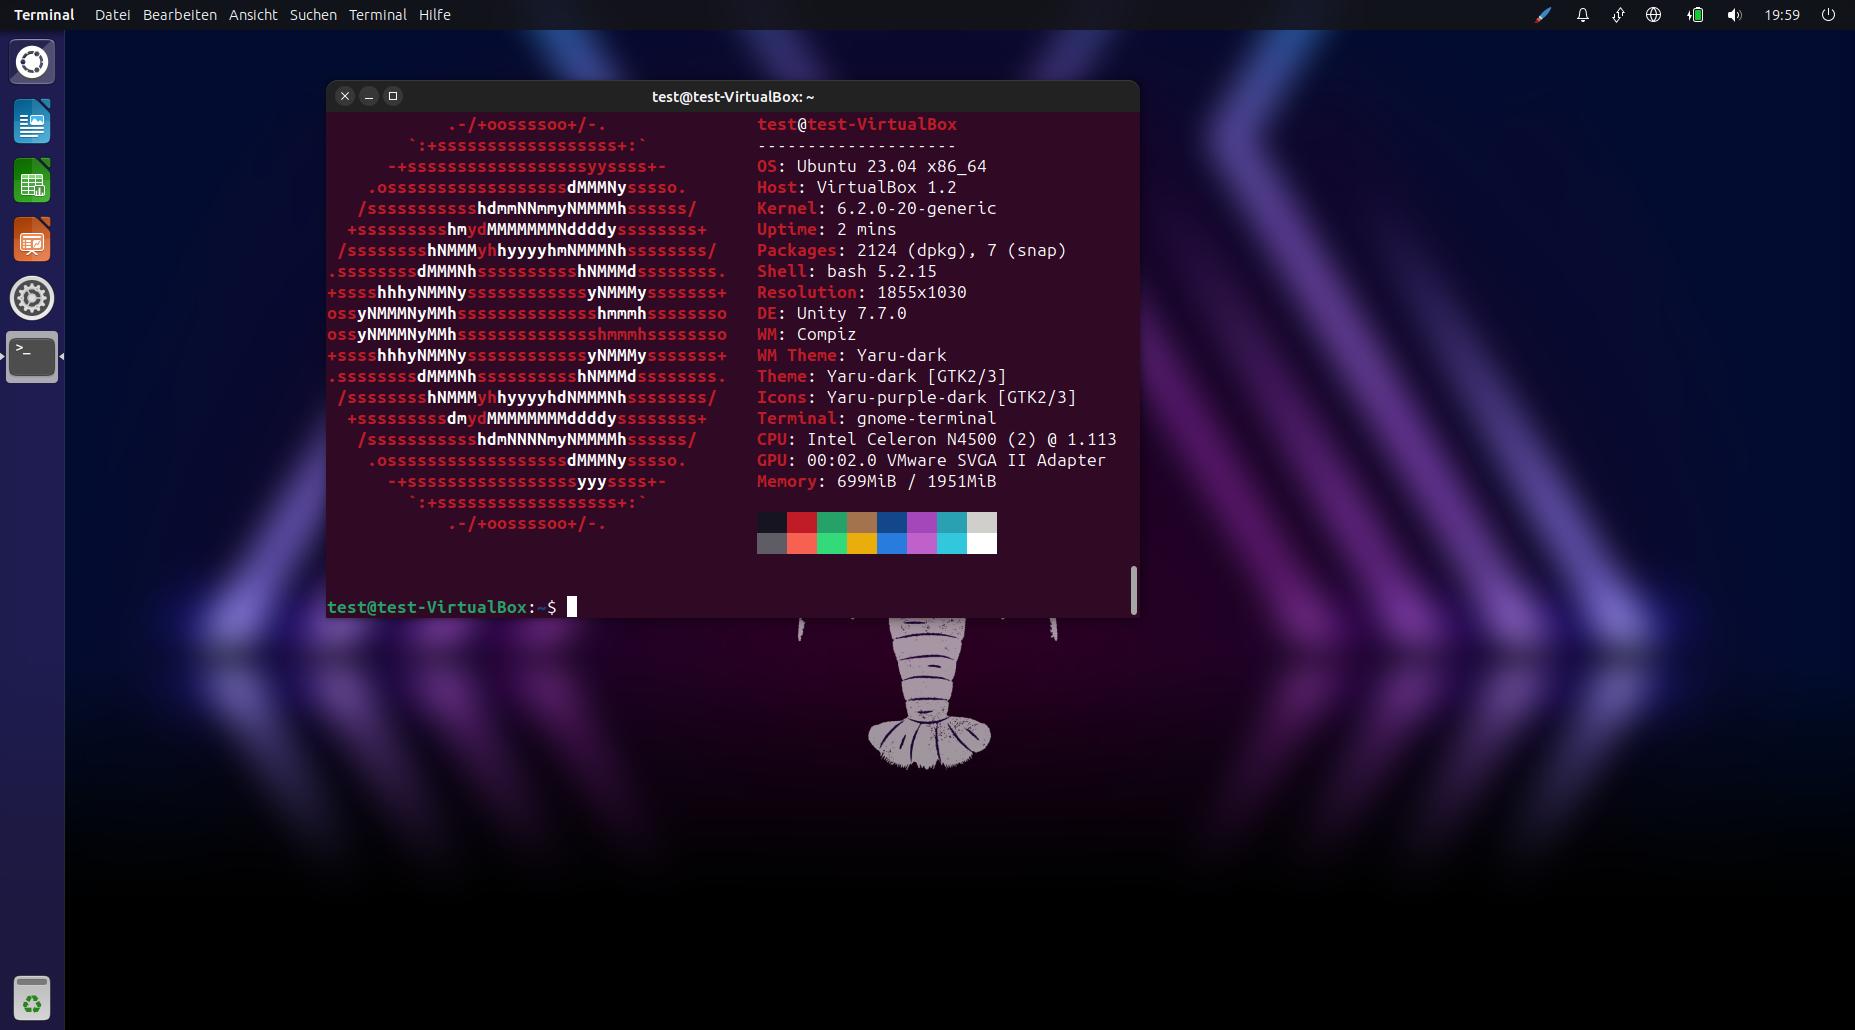Click the paintbrush indicator in top panel

point(1543,15)
